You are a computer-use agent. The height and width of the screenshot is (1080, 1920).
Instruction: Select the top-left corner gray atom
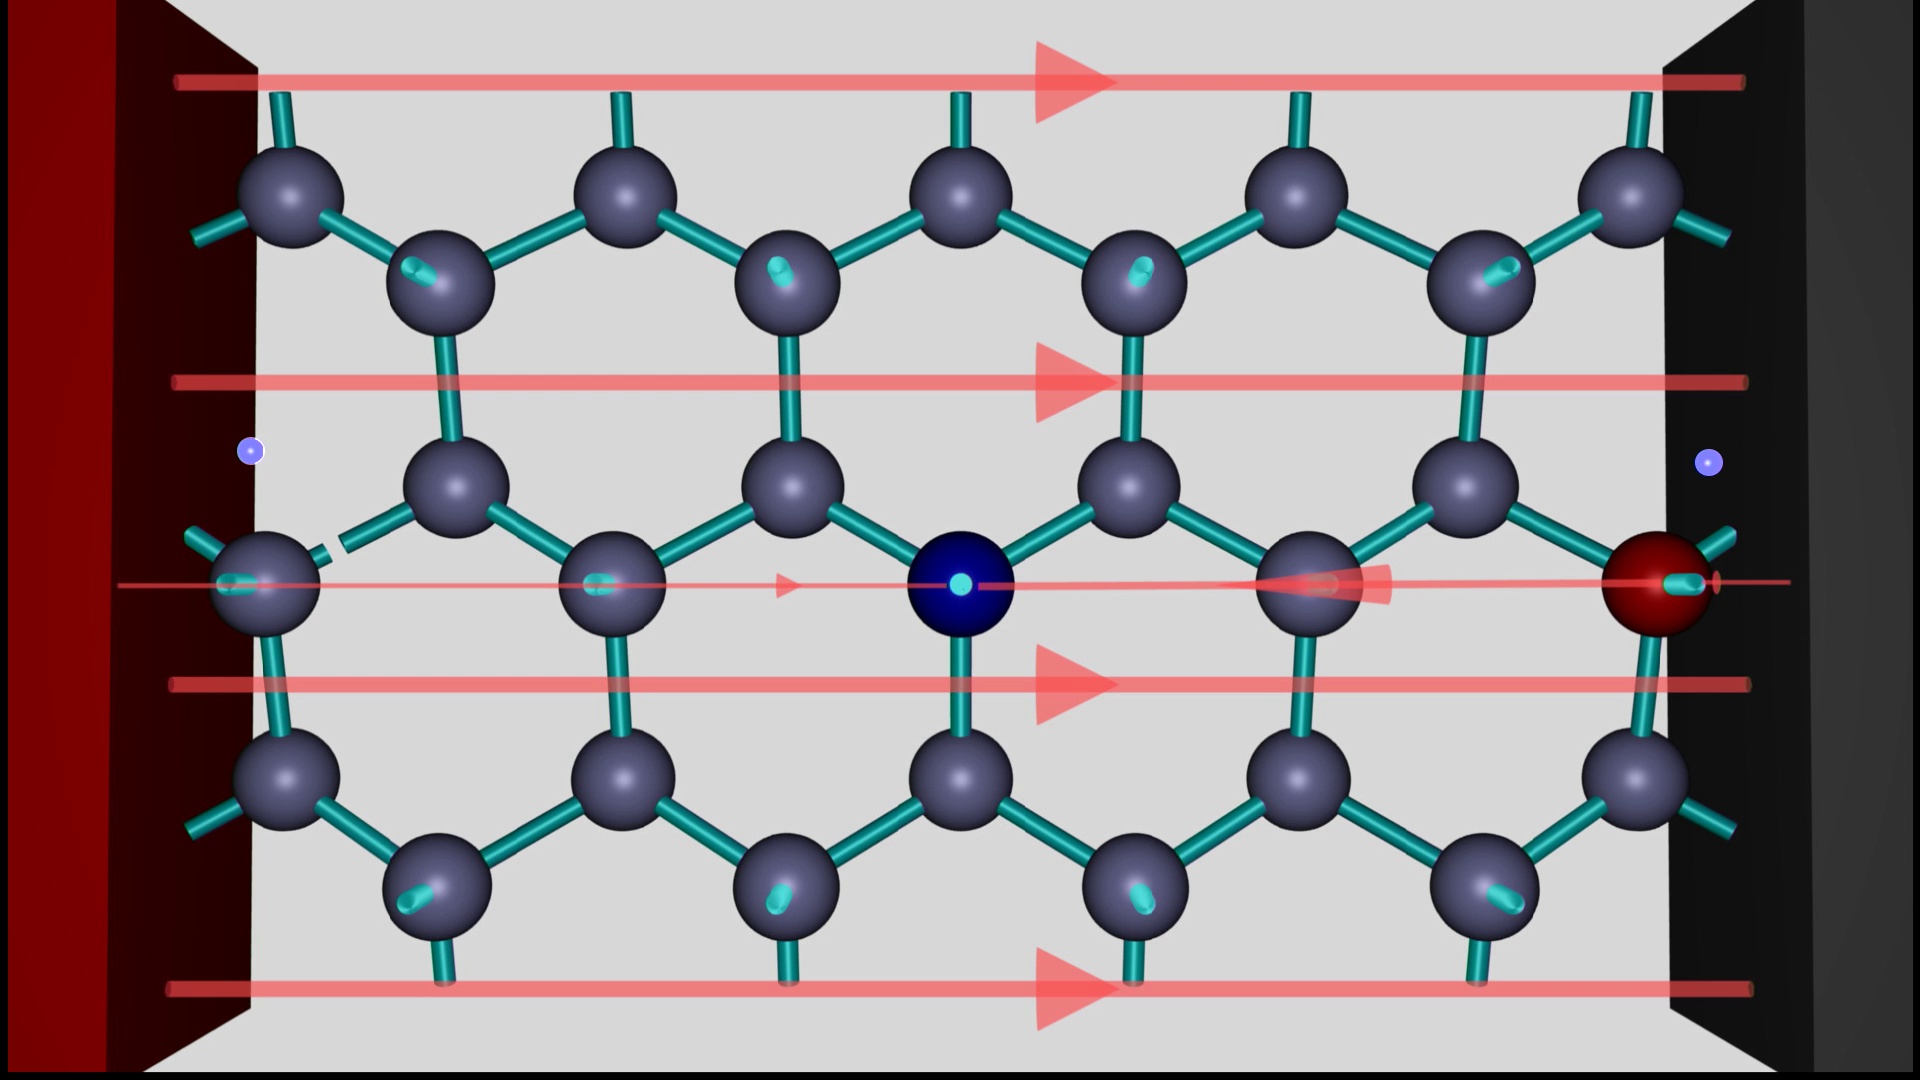(290, 196)
